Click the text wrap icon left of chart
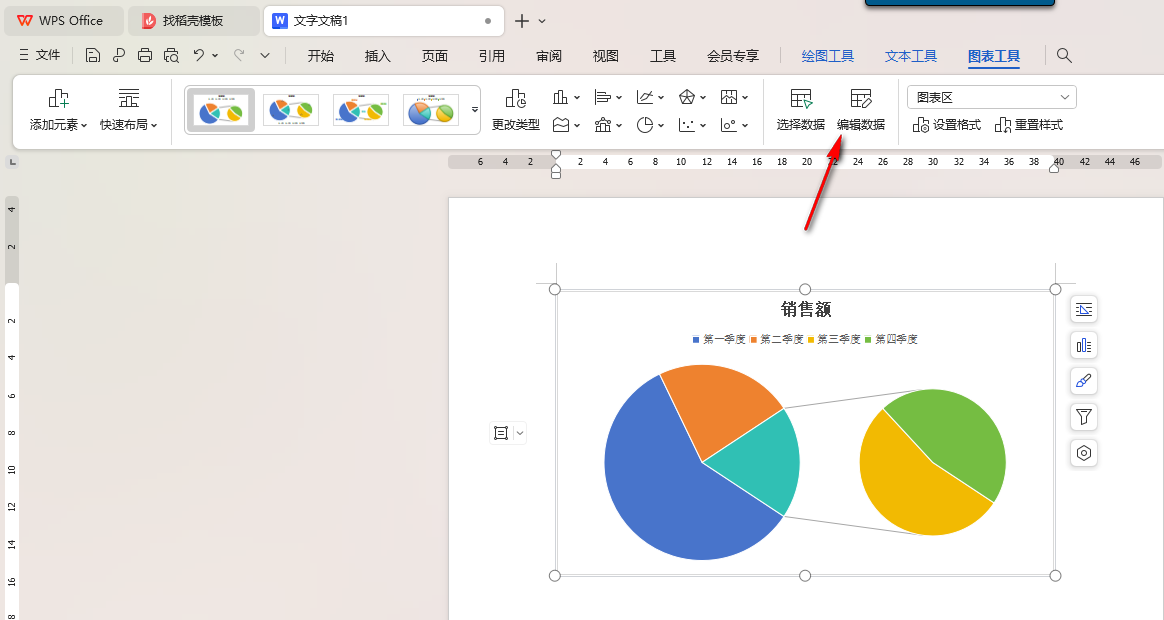Viewport: 1164px width, 620px height. pyautogui.click(x=501, y=432)
